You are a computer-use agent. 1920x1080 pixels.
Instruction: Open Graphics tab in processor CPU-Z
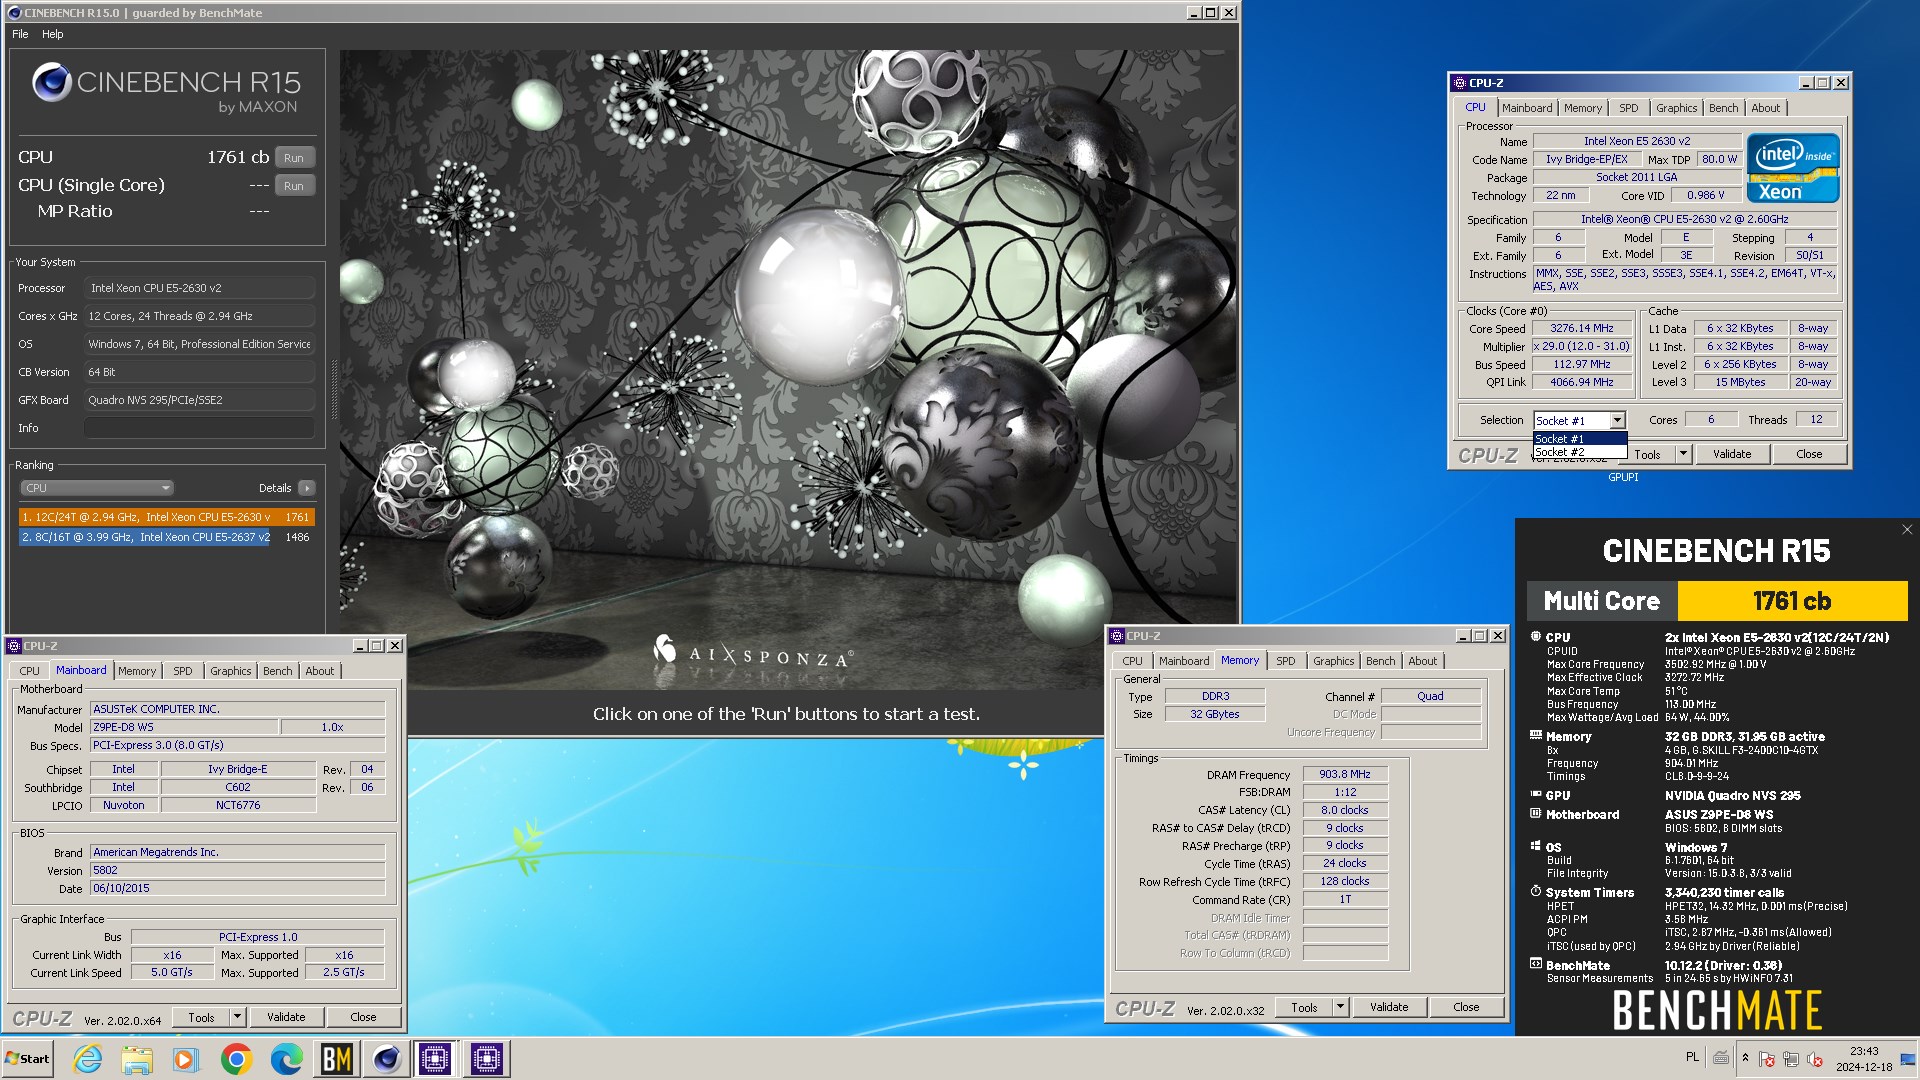(x=1676, y=108)
